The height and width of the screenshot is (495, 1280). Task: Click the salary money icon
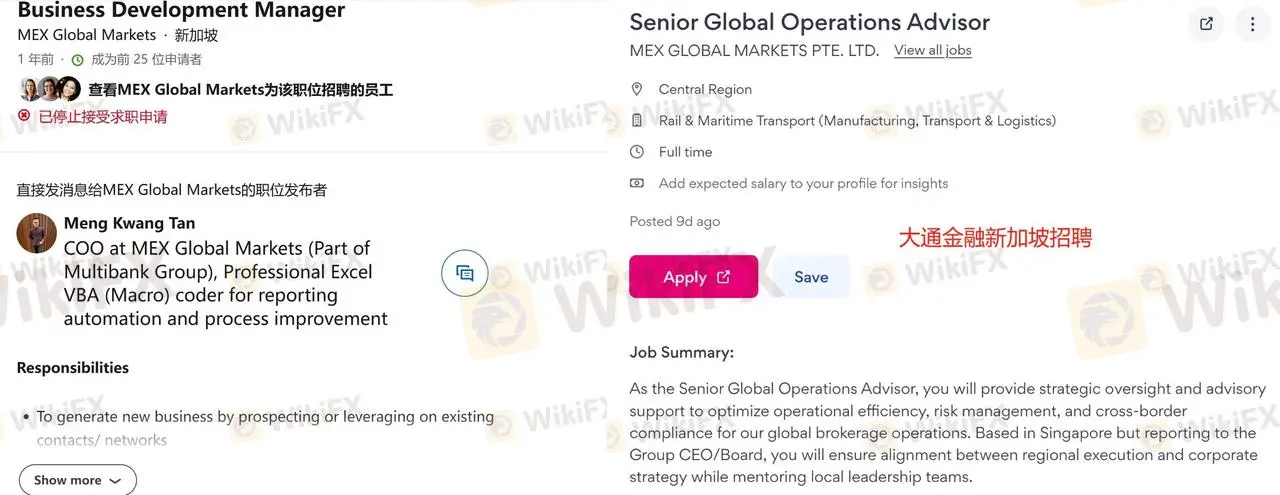(x=637, y=183)
